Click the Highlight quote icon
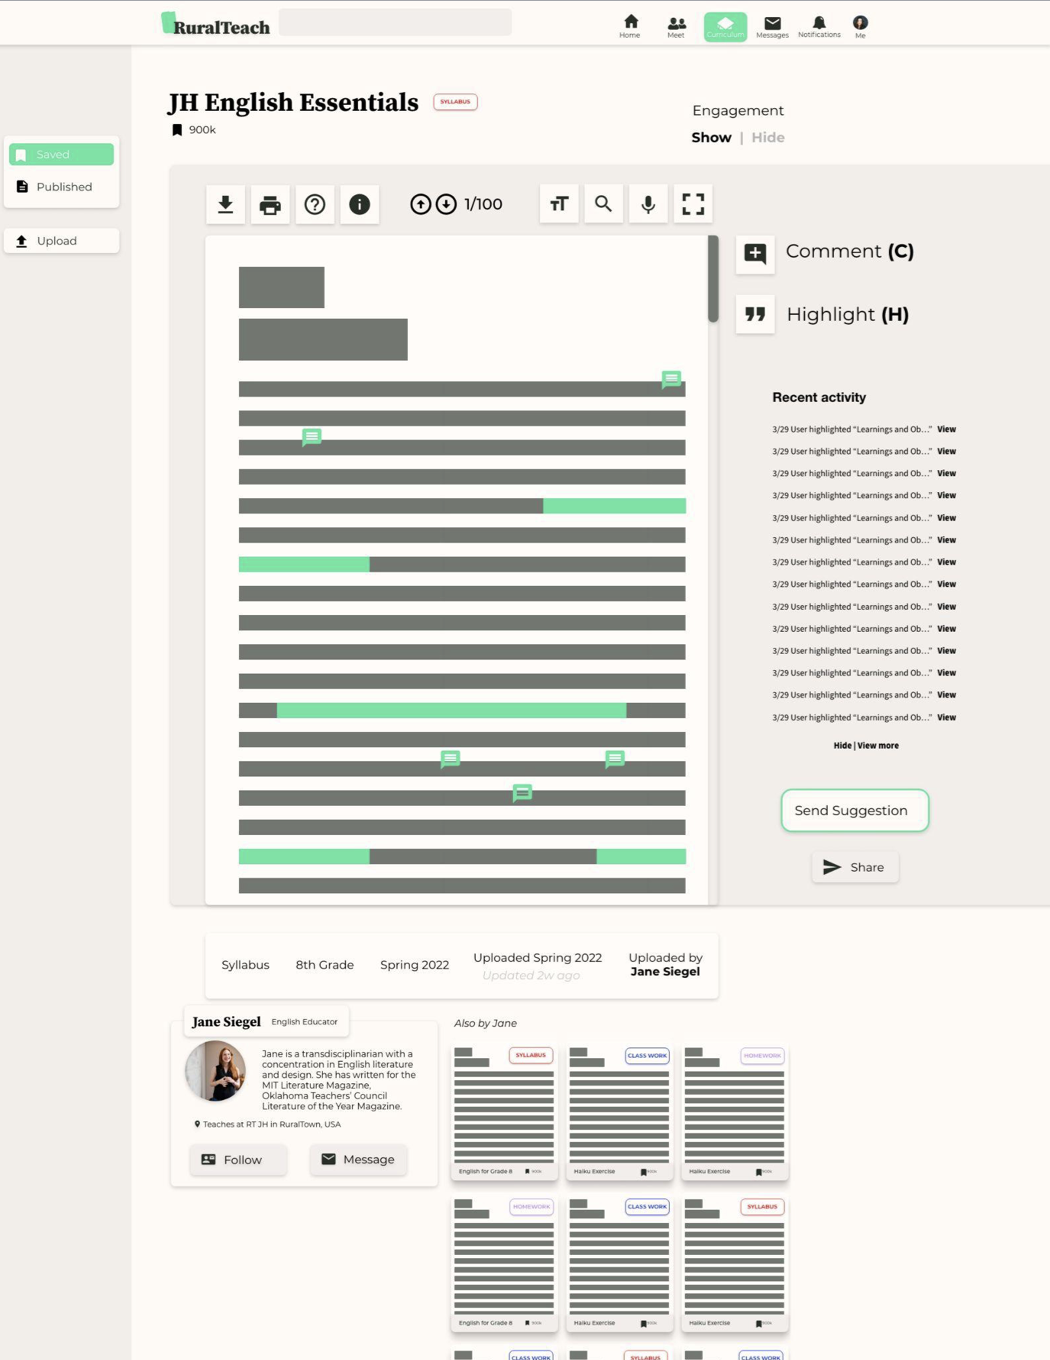Screen dimensions: 1050x1360 click(755, 314)
